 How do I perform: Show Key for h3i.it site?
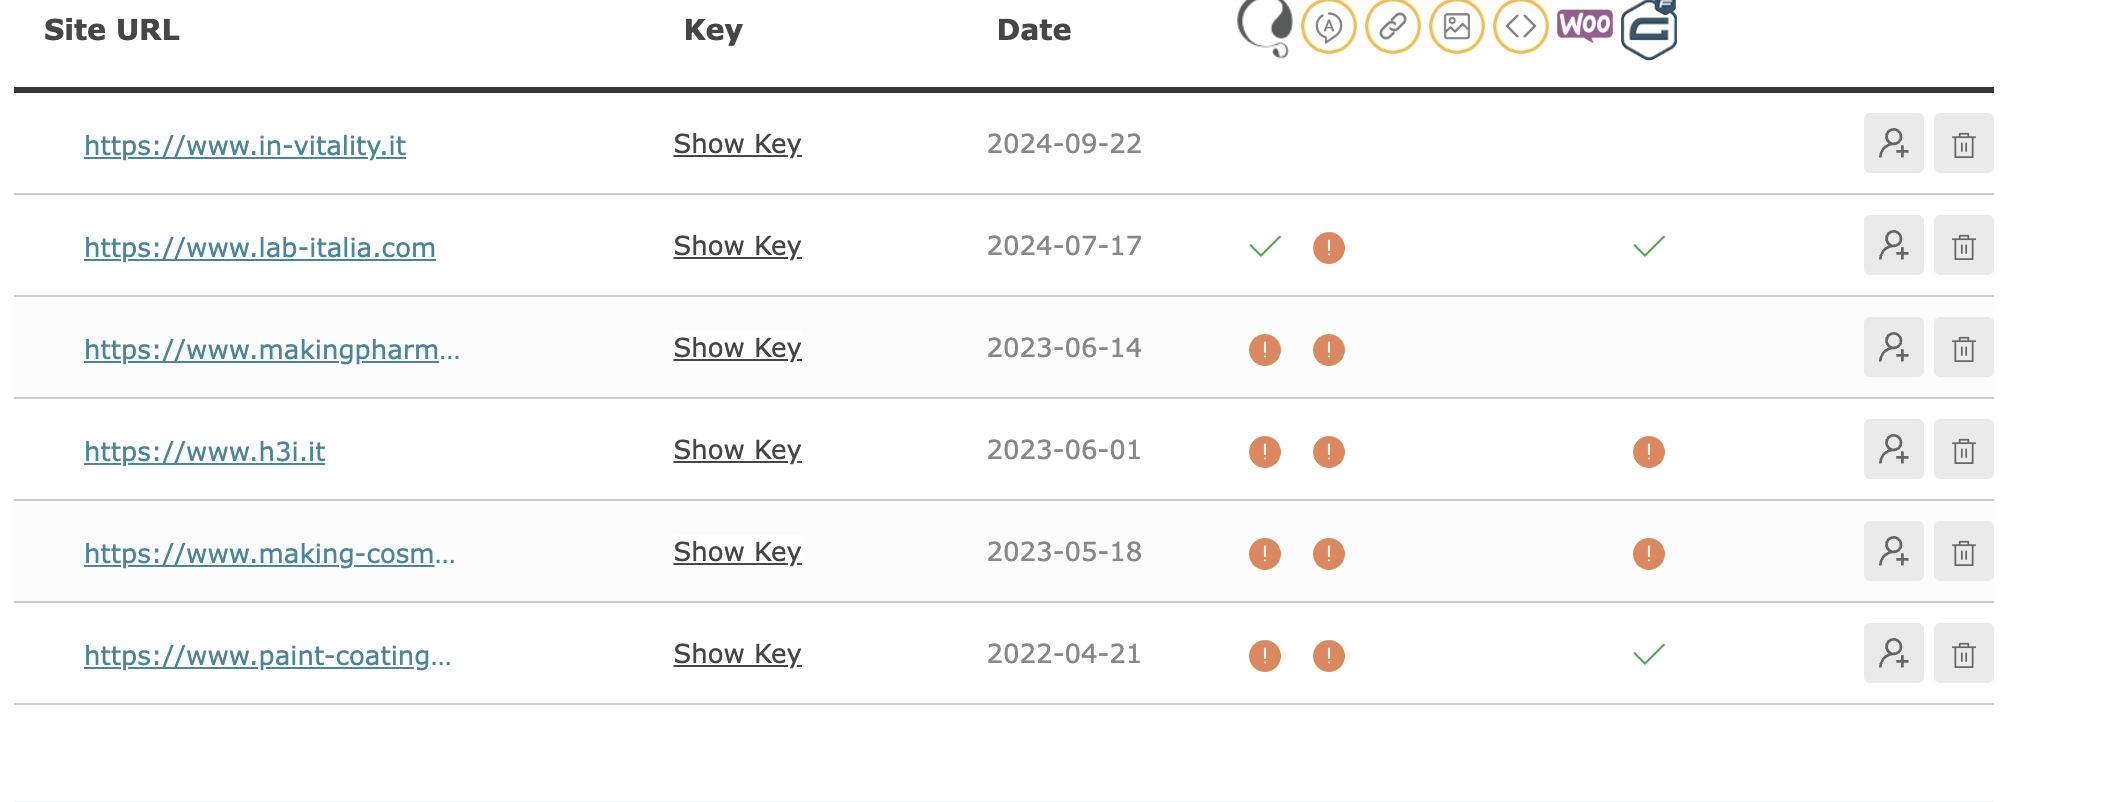coord(738,450)
